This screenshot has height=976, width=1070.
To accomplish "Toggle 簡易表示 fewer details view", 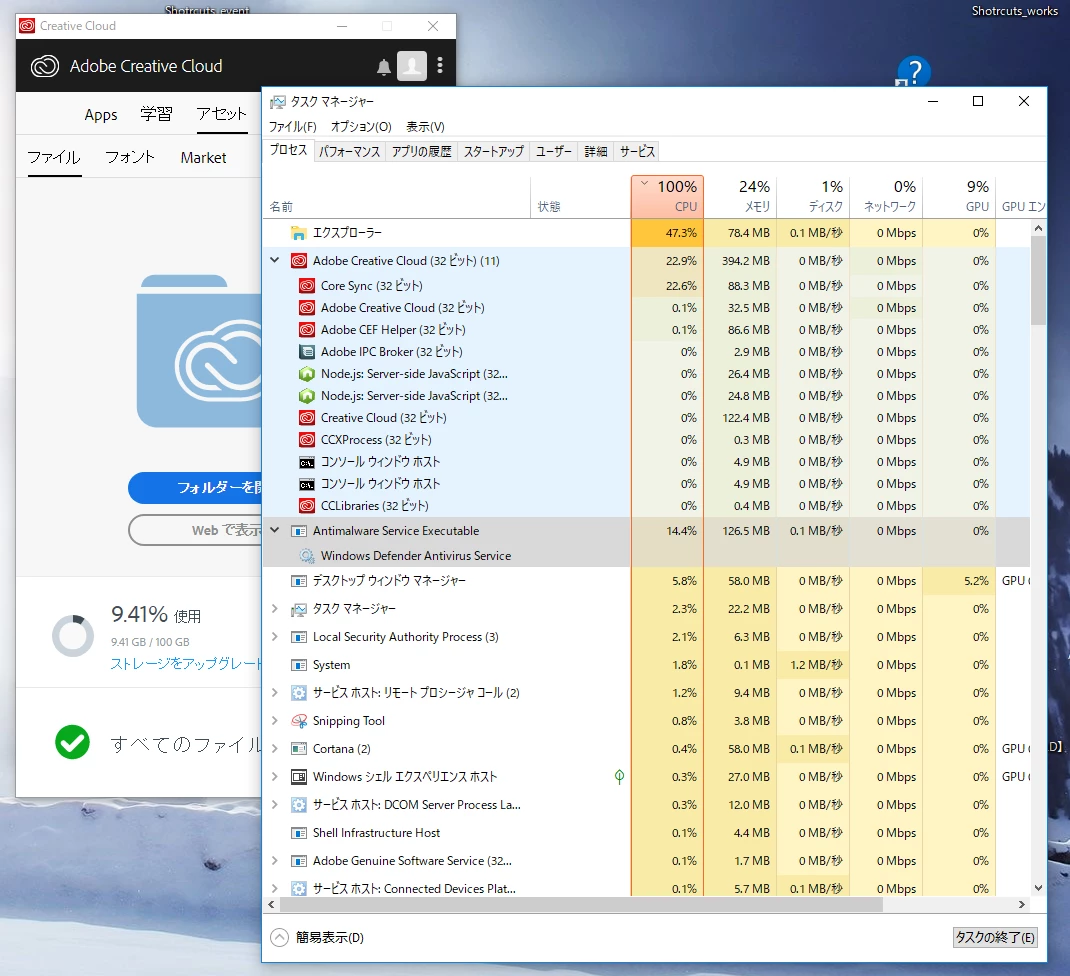I will (317, 938).
